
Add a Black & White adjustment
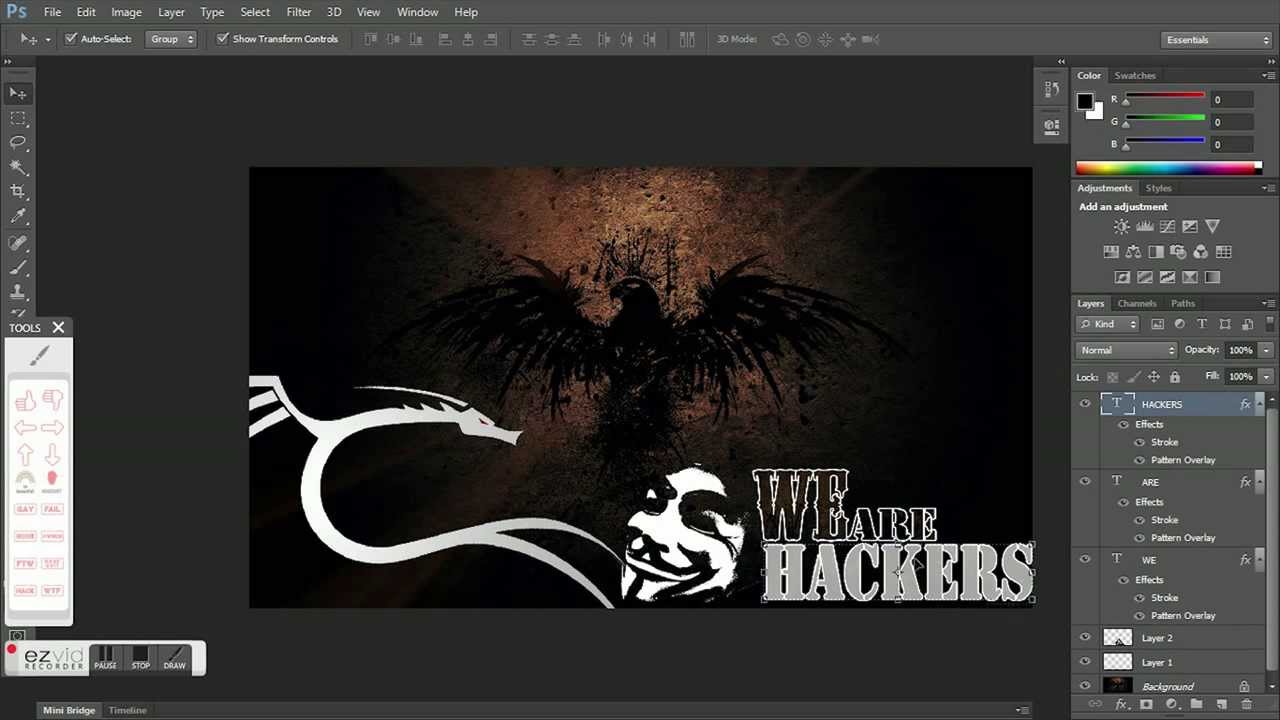click(x=1156, y=252)
